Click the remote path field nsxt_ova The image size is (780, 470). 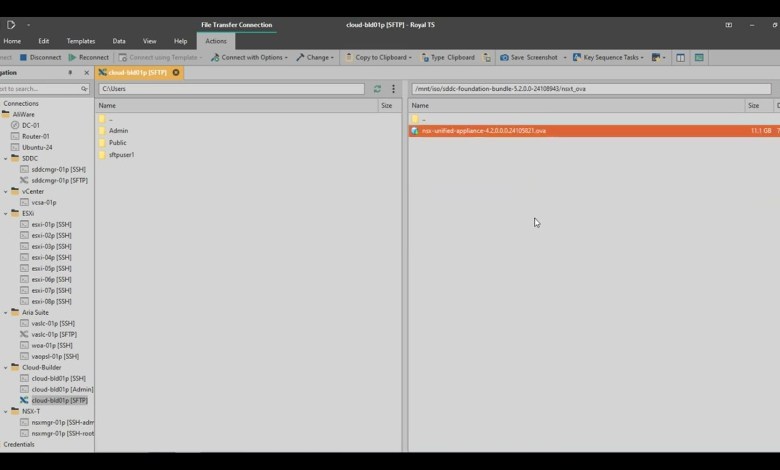591,89
